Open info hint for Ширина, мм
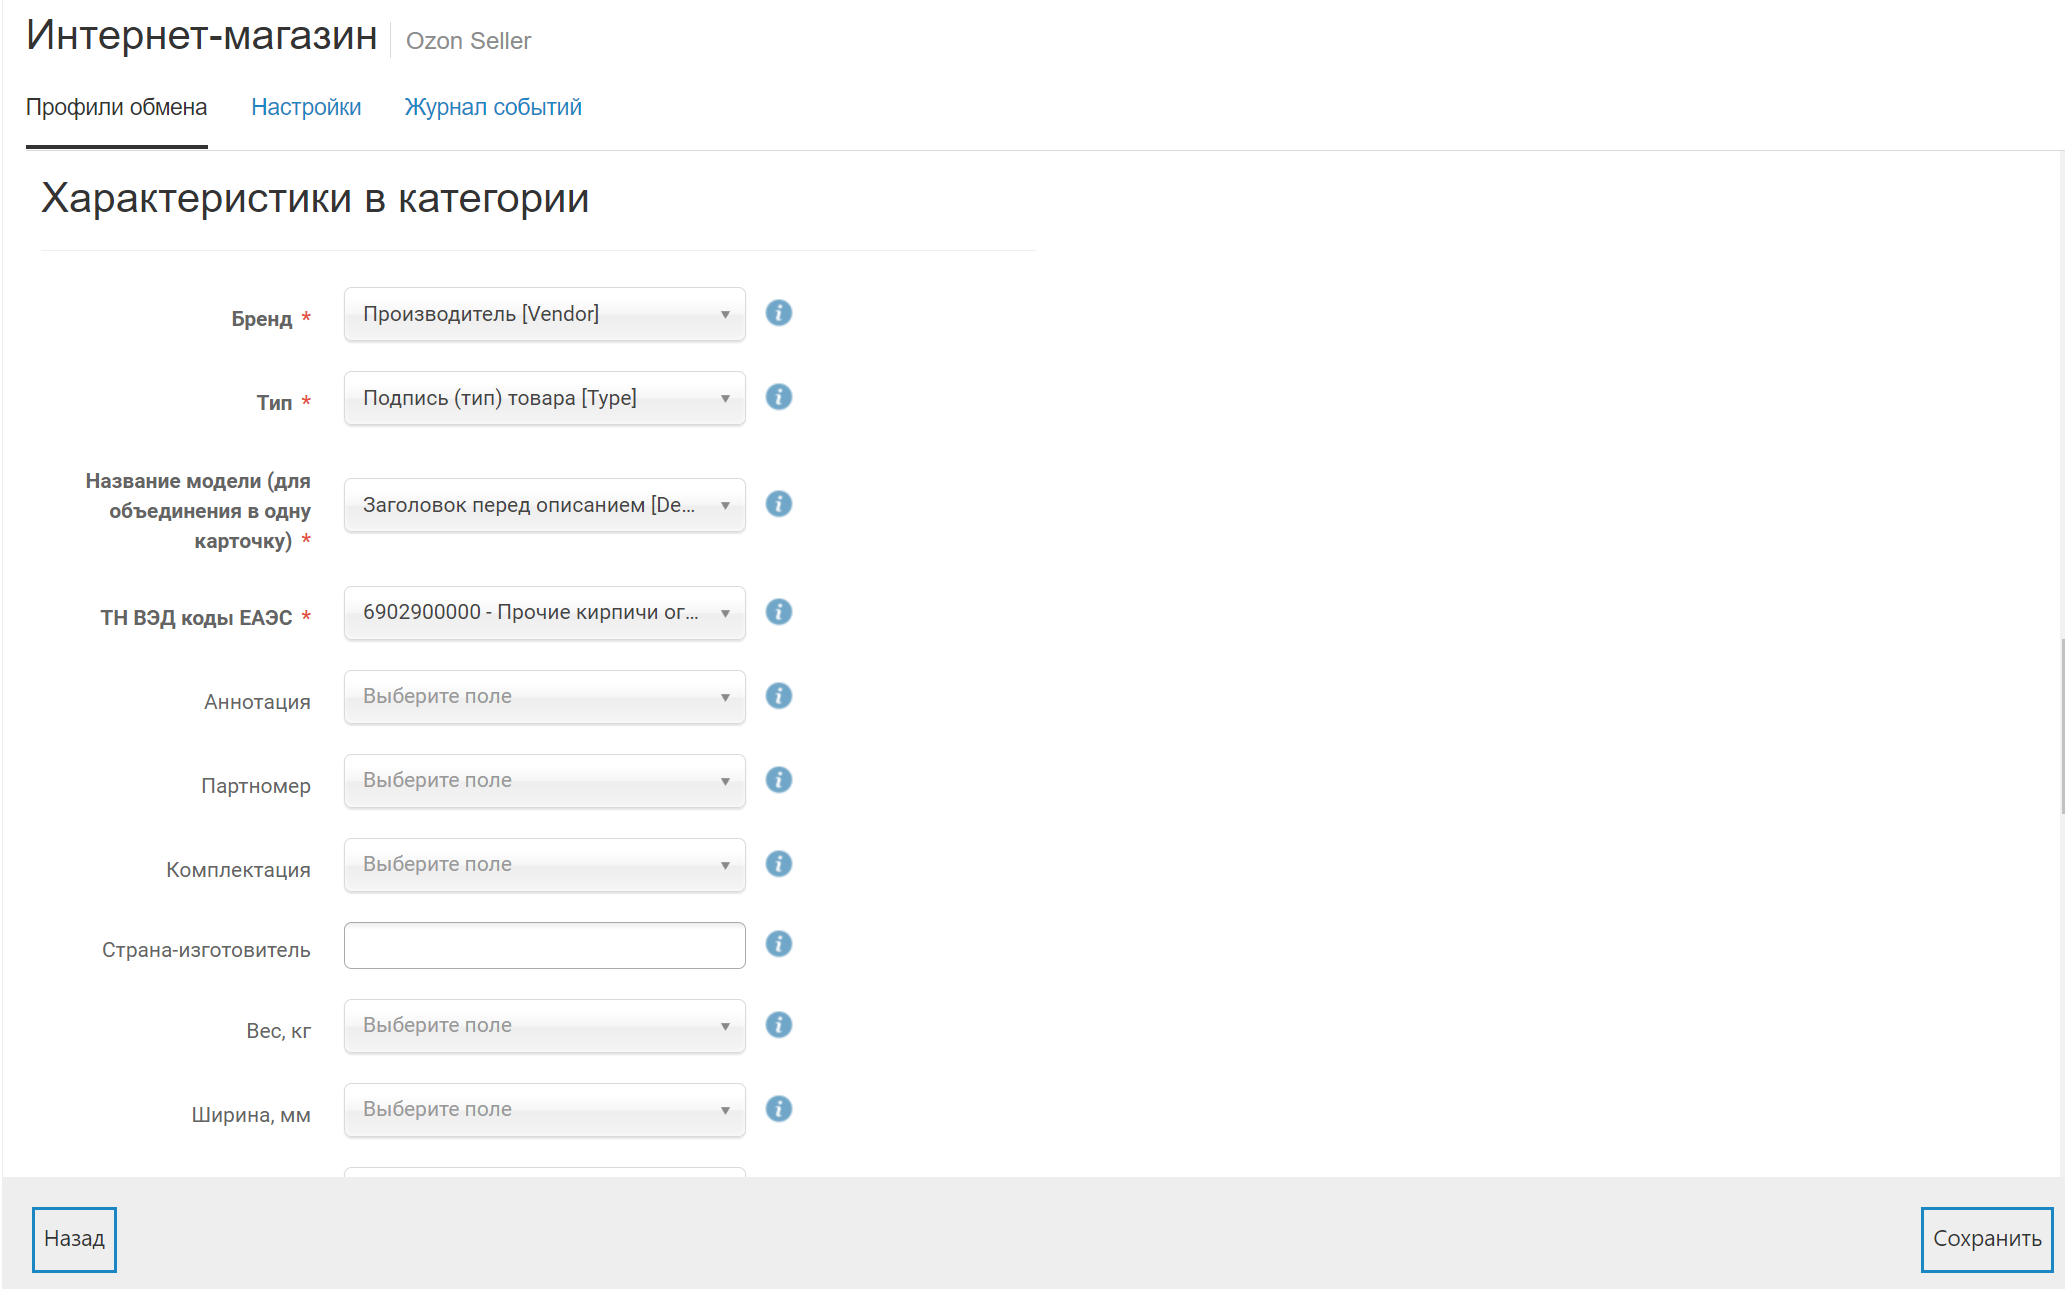This screenshot has width=2065, height=1289. [x=778, y=1109]
